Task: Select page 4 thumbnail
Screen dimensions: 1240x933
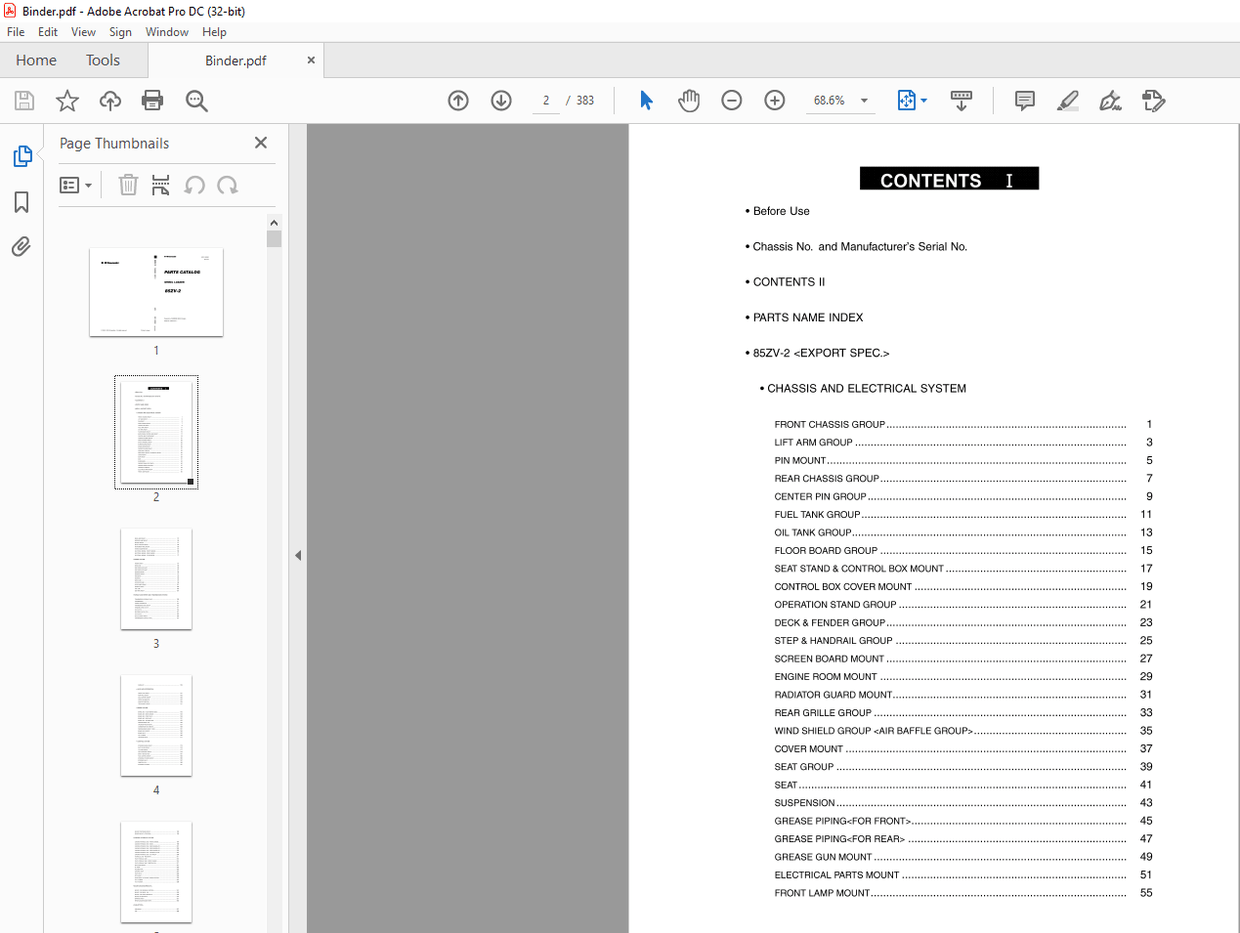Action: (156, 725)
